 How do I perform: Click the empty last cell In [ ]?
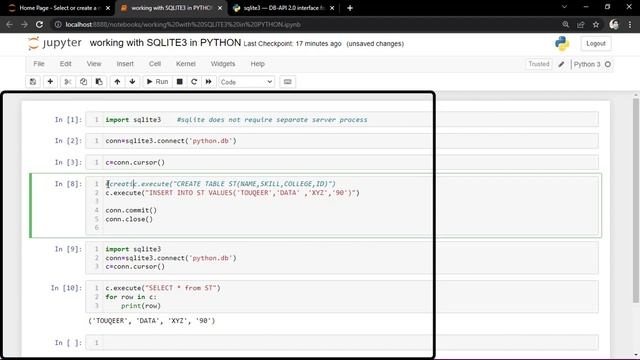click(x=342, y=342)
